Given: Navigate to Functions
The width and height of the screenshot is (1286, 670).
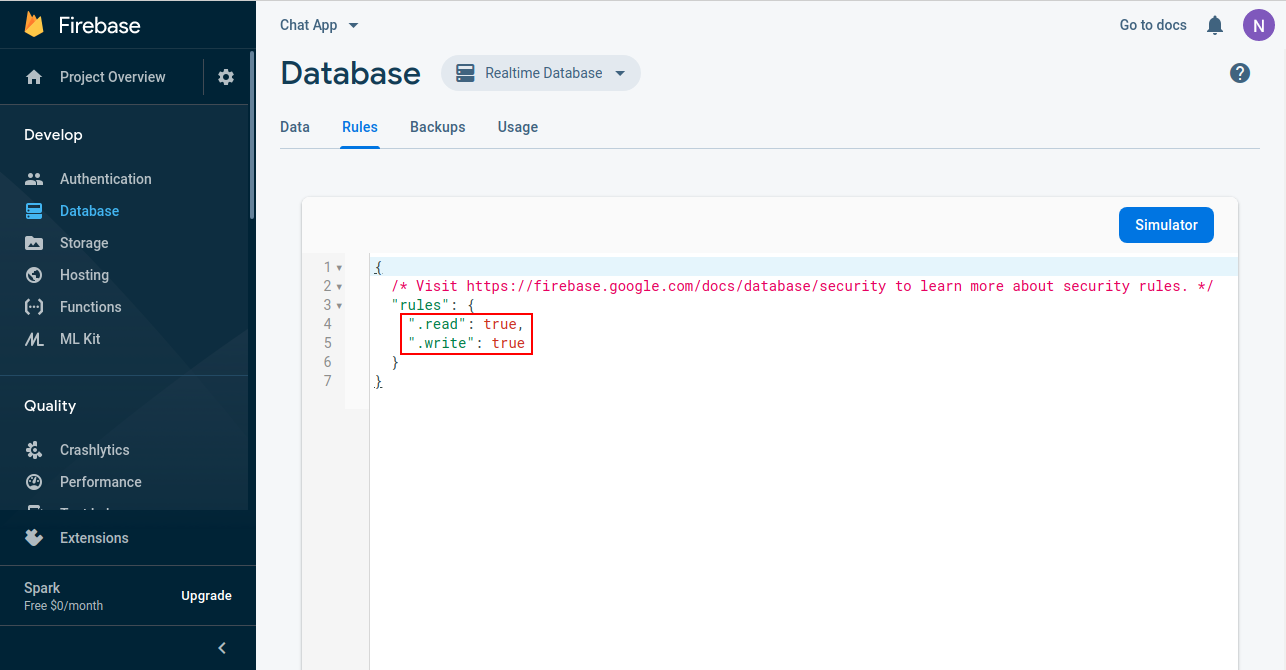Looking at the screenshot, I should tap(92, 306).
